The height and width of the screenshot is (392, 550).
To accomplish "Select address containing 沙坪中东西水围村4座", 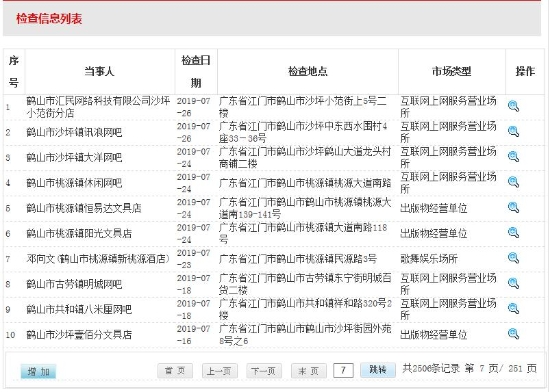I will click(x=303, y=132).
